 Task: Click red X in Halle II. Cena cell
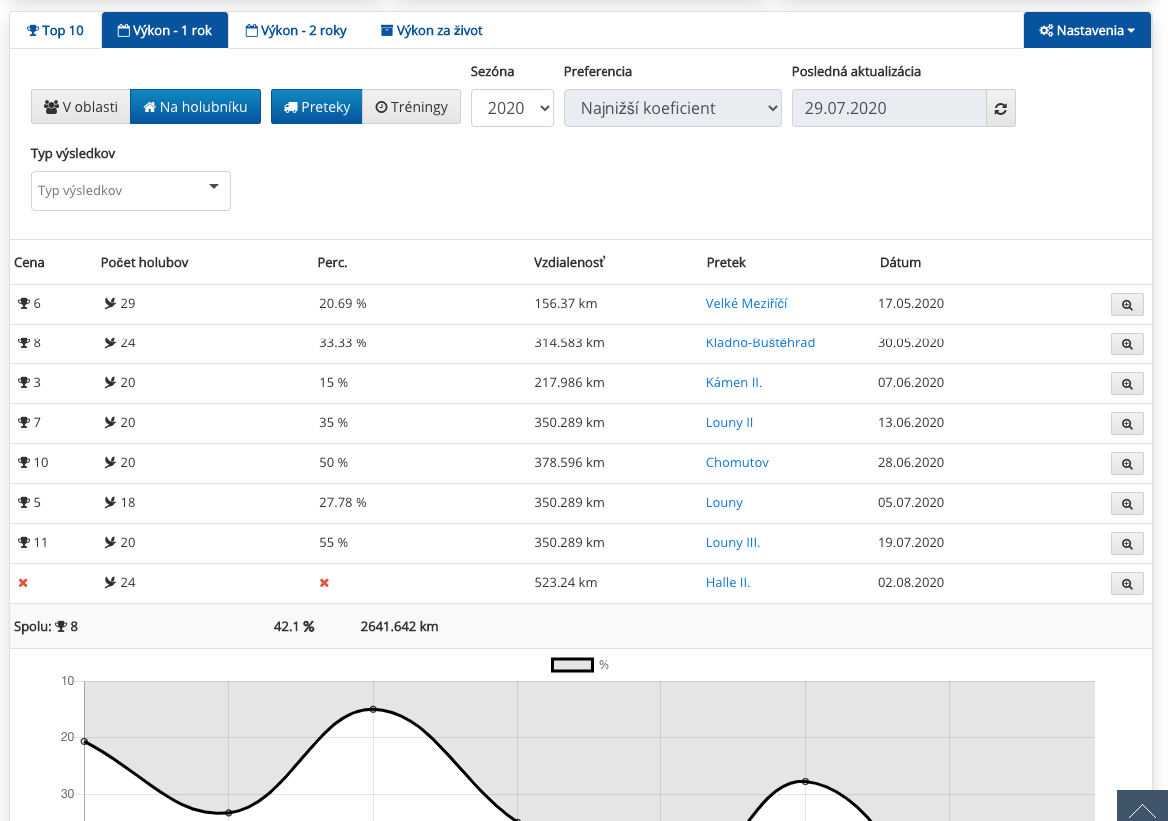[x=23, y=583]
